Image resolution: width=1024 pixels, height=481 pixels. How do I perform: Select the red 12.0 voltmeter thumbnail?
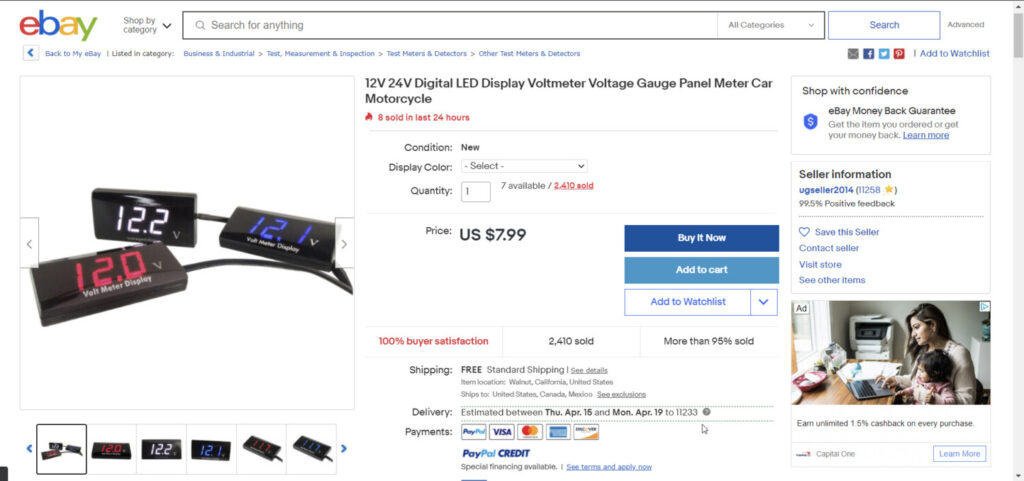[x=112, y=449]
